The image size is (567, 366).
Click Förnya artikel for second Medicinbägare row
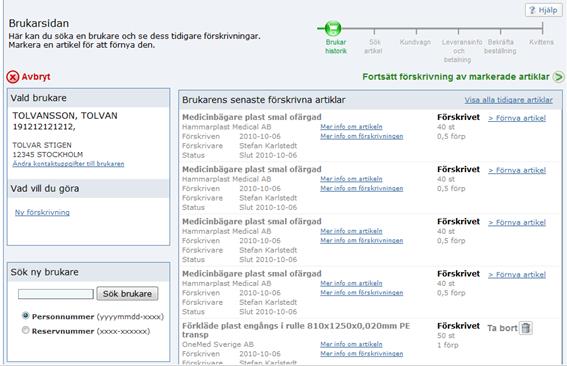click(x=517, y=170)
